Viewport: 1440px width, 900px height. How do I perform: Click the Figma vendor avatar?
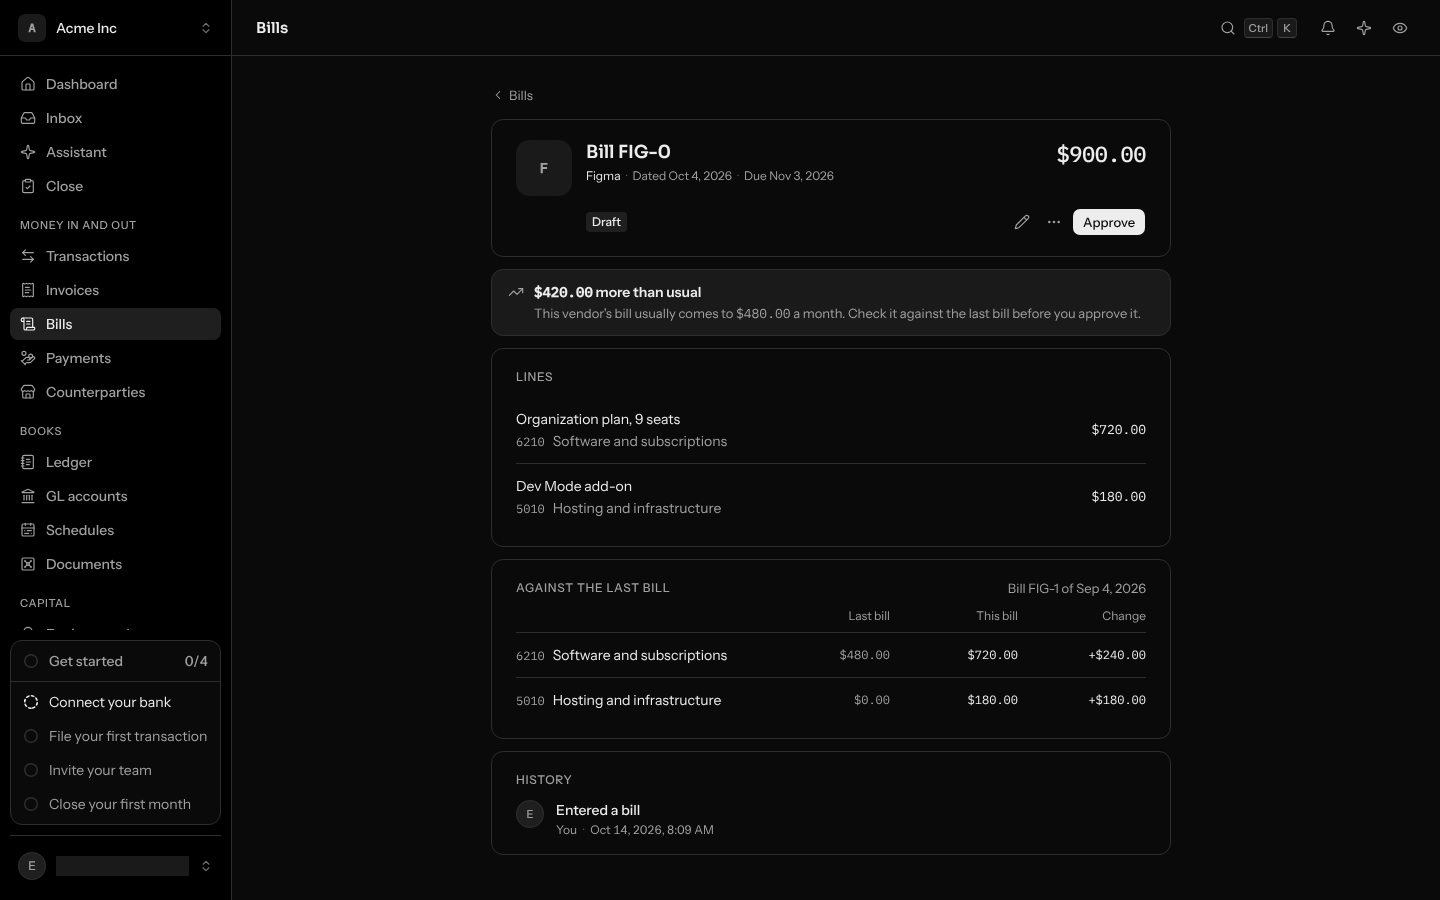point(544,168)
